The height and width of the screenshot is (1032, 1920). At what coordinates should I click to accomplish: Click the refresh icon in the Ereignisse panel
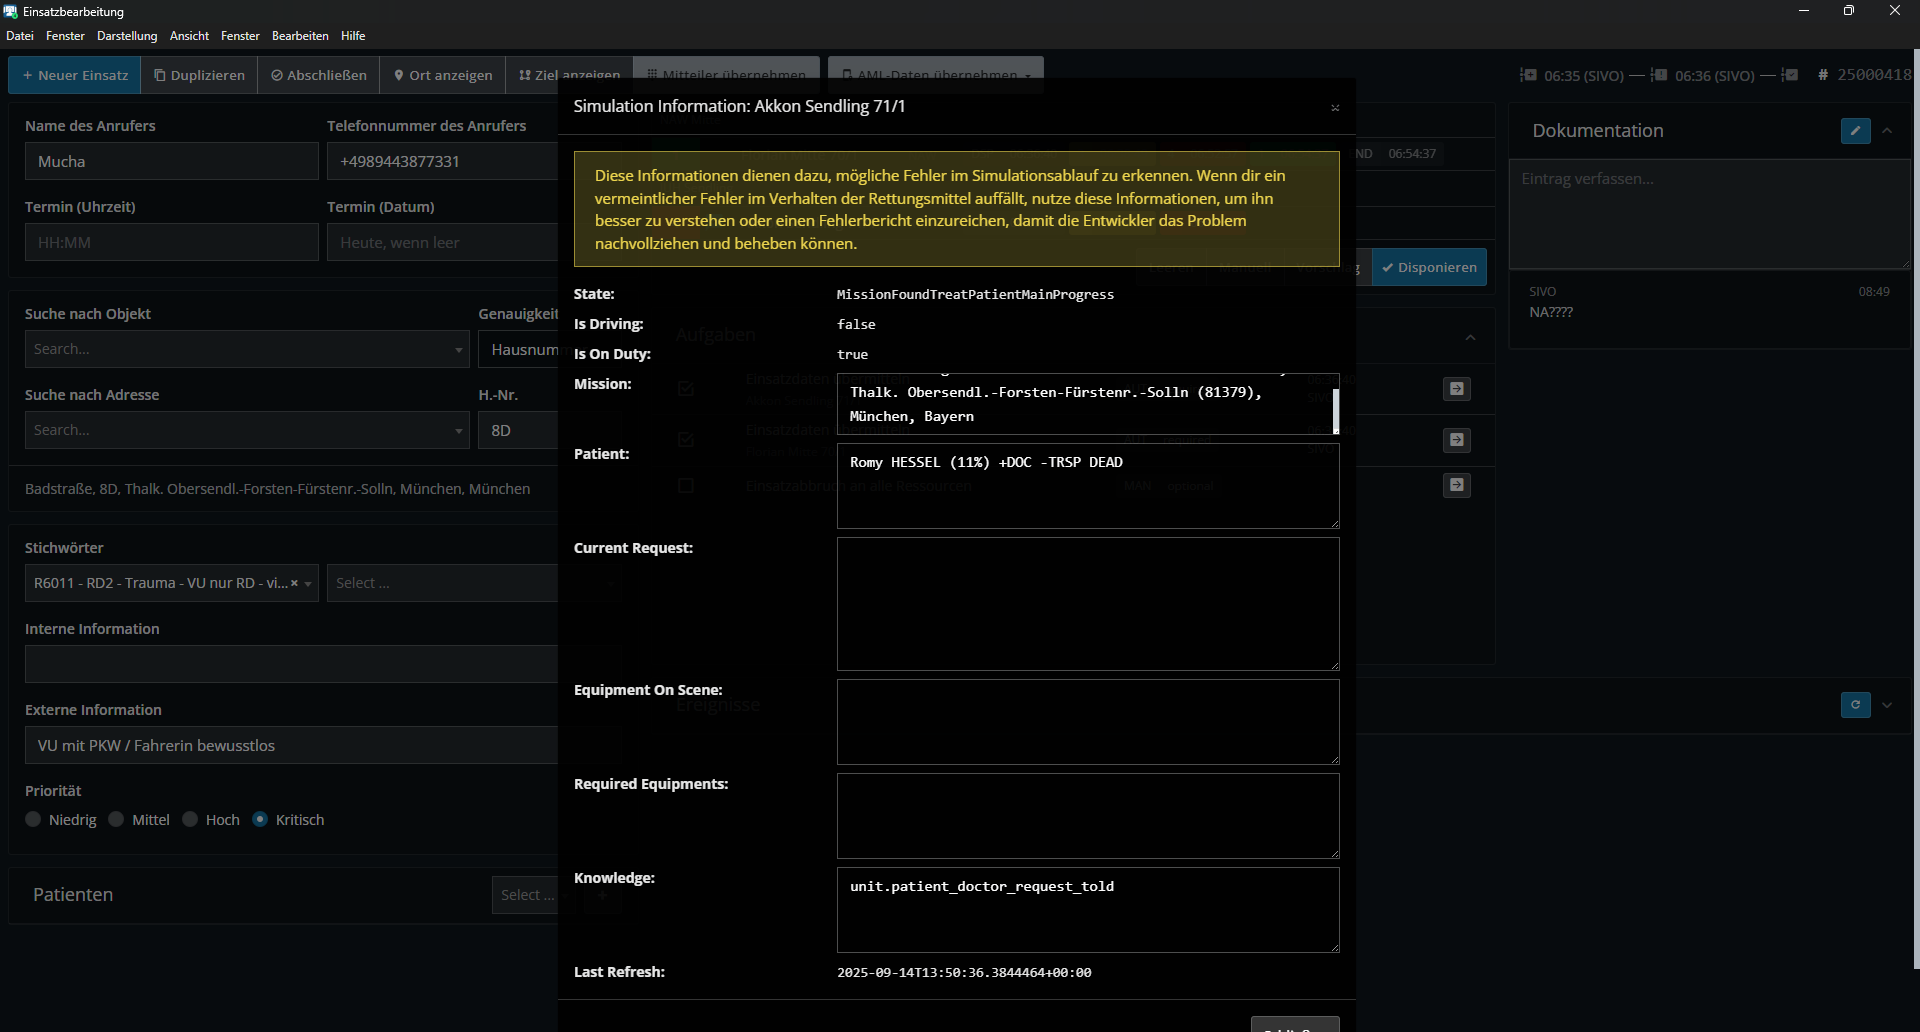[x=1855, y=705]
